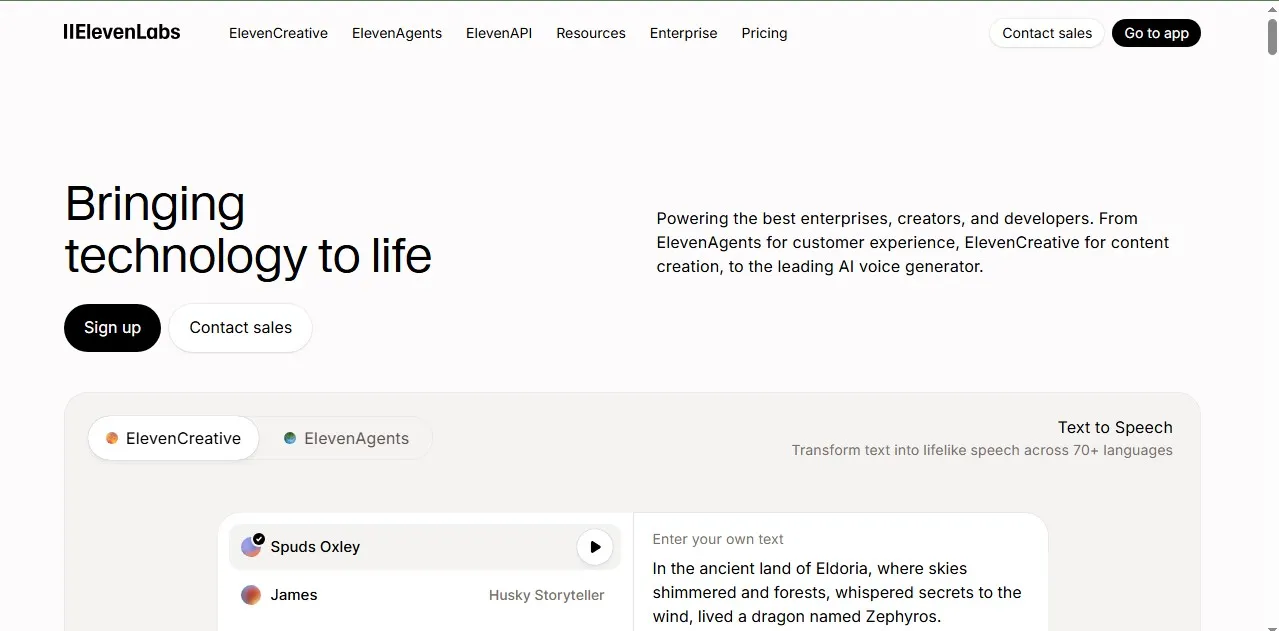
Task: Click the teal icon beside ElevenAgents label
Action: coord(289,438)
